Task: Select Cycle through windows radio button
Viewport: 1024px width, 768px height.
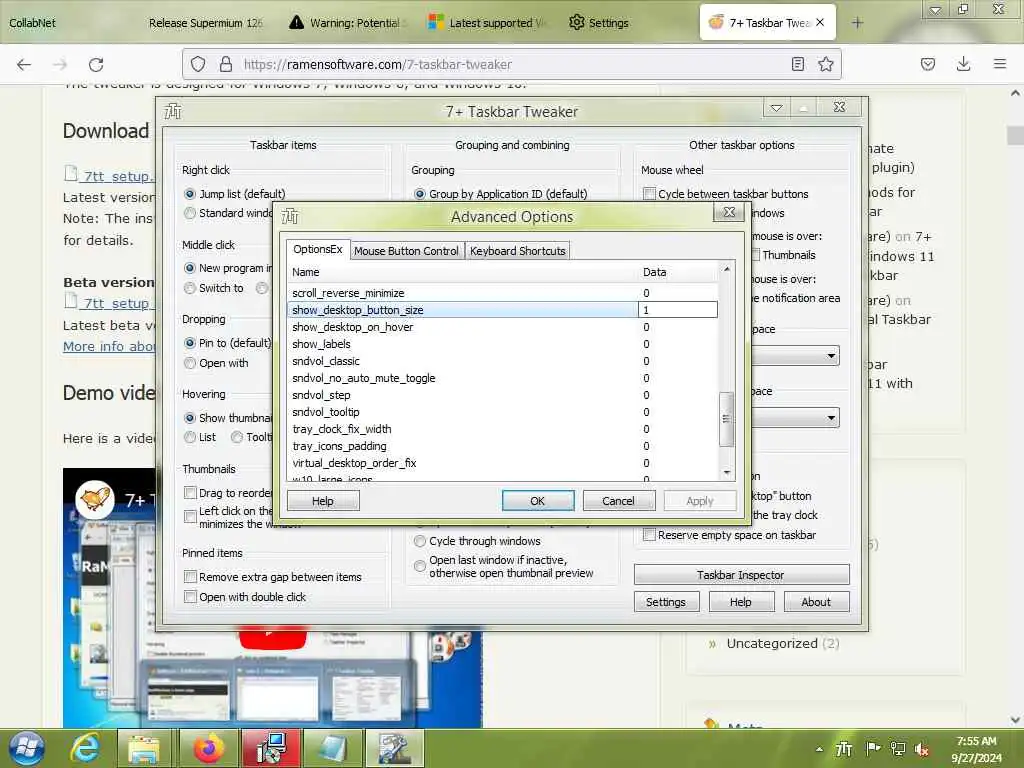Action: (420, 541)
